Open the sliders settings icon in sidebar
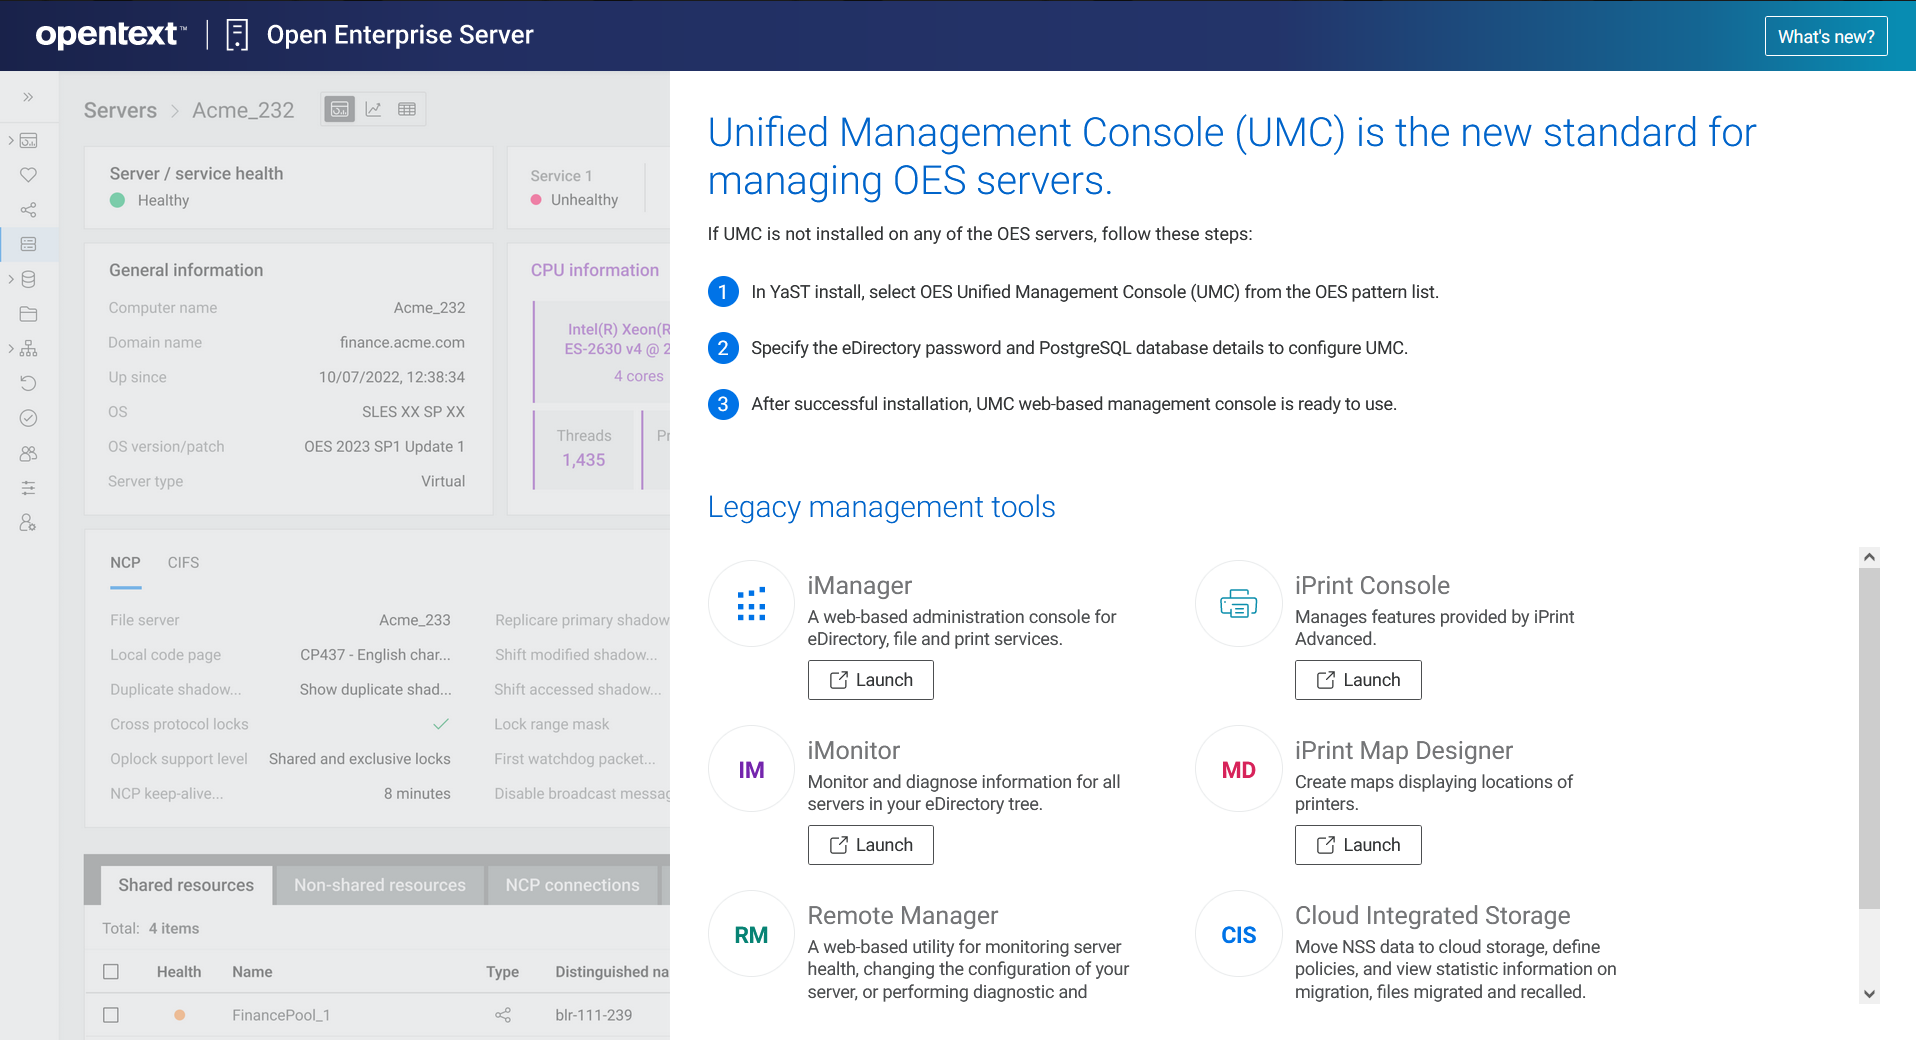The width and height of the screenshot is (1916, 1040). 28,488
